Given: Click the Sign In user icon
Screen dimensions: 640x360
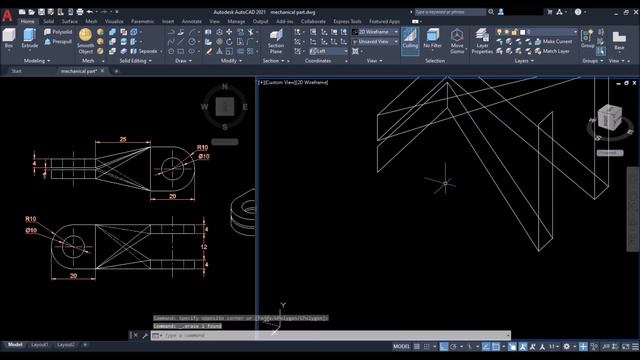Looking at the screenshot, I should pos(501,12).
